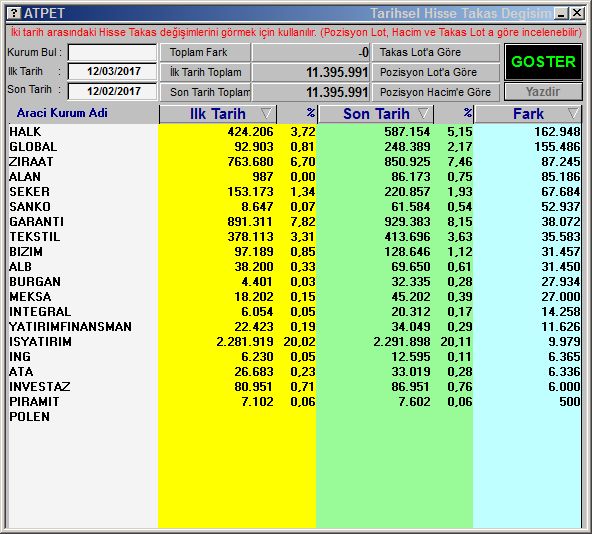The width and height of the screenshot is (592, 534).
Task: Click percentage value 20,11
Action: (x=456, y=342)
